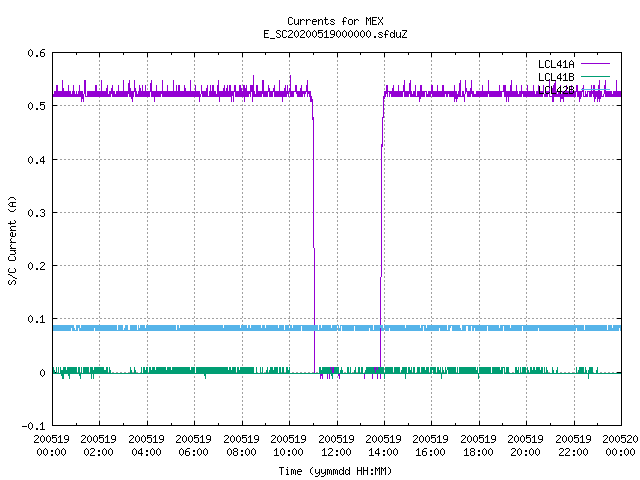Click the x-axis label 'Time (yymmdd HH:MM)'
640x480 pixels.
(x=335, y=471)
